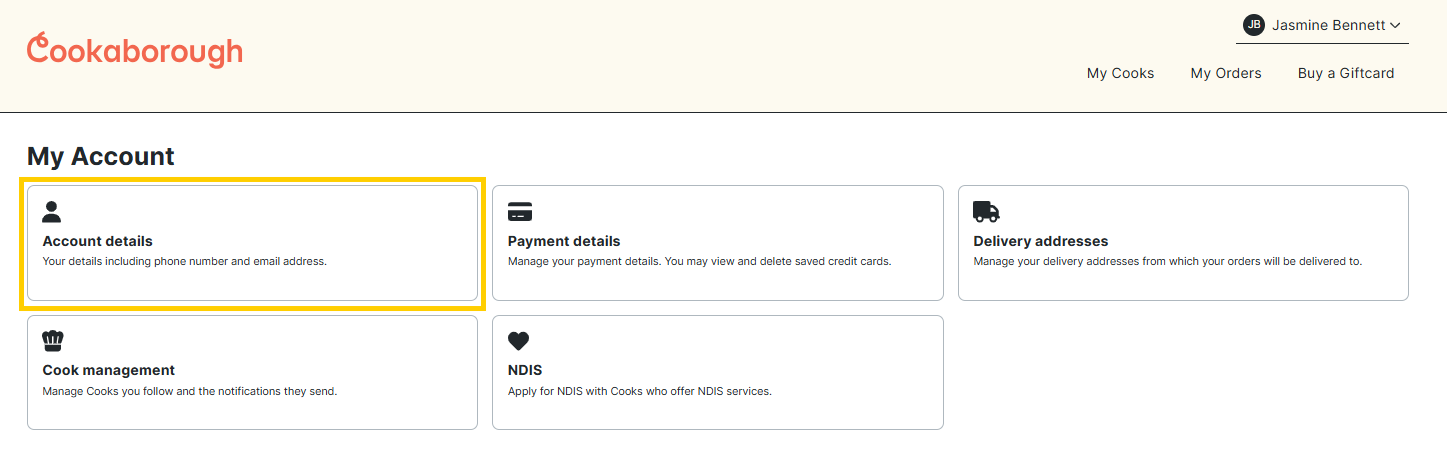Click the delivery truck icon
This screenshot has height=458, width=1447.
coord(986,211)
